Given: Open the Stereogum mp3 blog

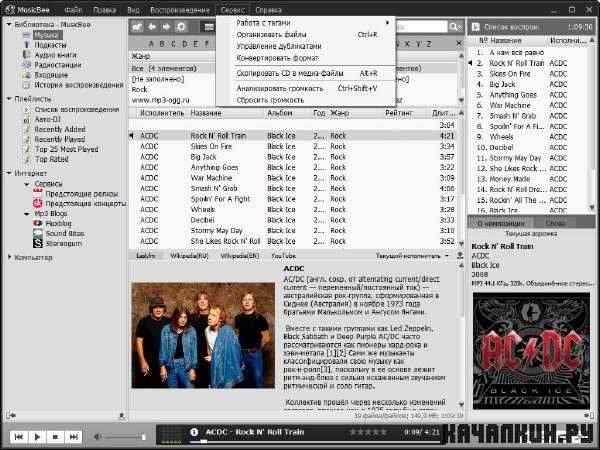Looking at the screenshot, I should click(64, 243).
